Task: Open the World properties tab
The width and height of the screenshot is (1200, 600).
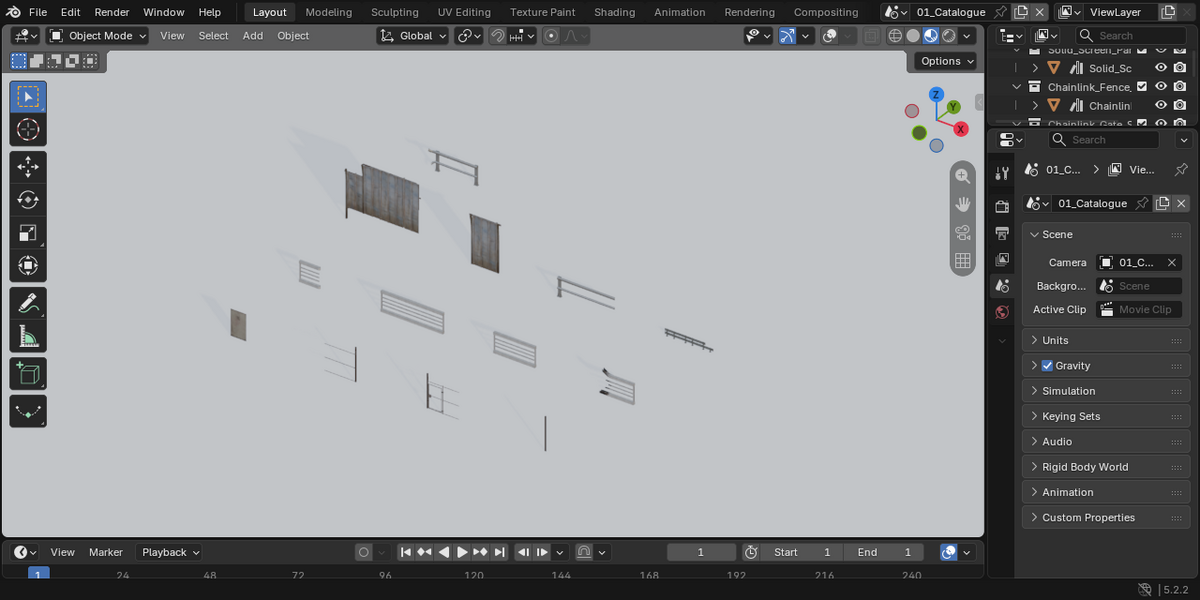Action: [1002, 312]
